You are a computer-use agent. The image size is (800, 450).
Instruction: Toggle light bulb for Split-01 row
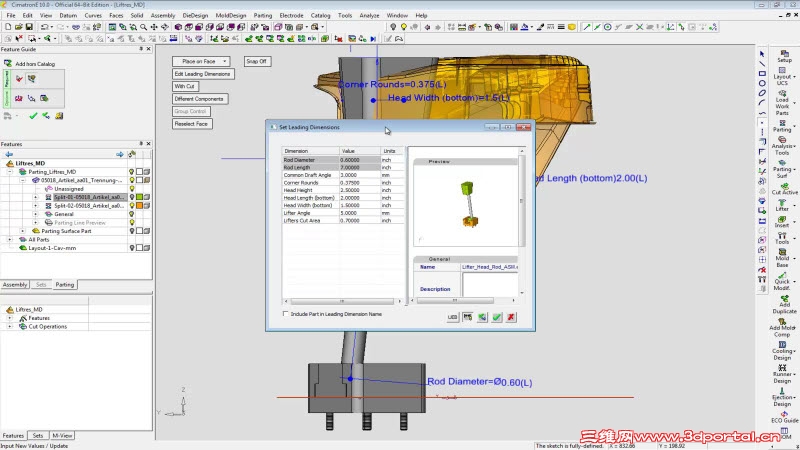[x=132, y=197]
